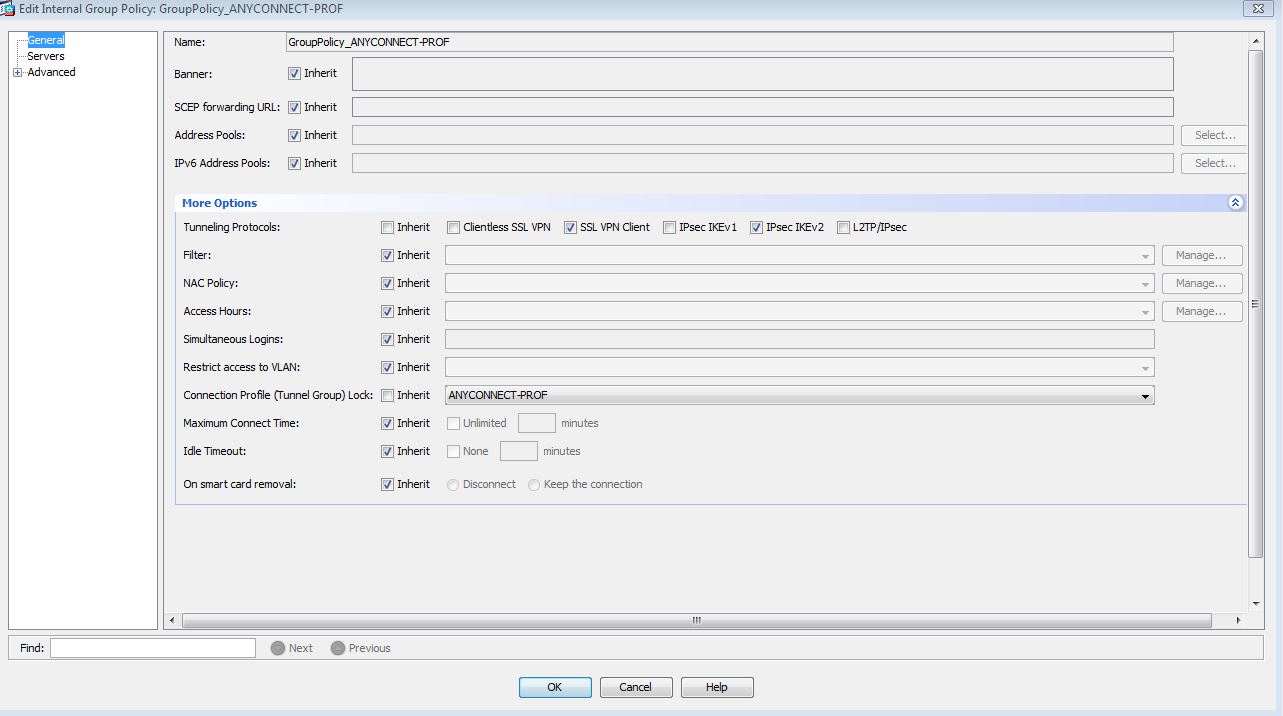Viewport: 1283px width, 716px height.
Task: Disable IPsec IKEv2 protocol
Action: (756, 227)
